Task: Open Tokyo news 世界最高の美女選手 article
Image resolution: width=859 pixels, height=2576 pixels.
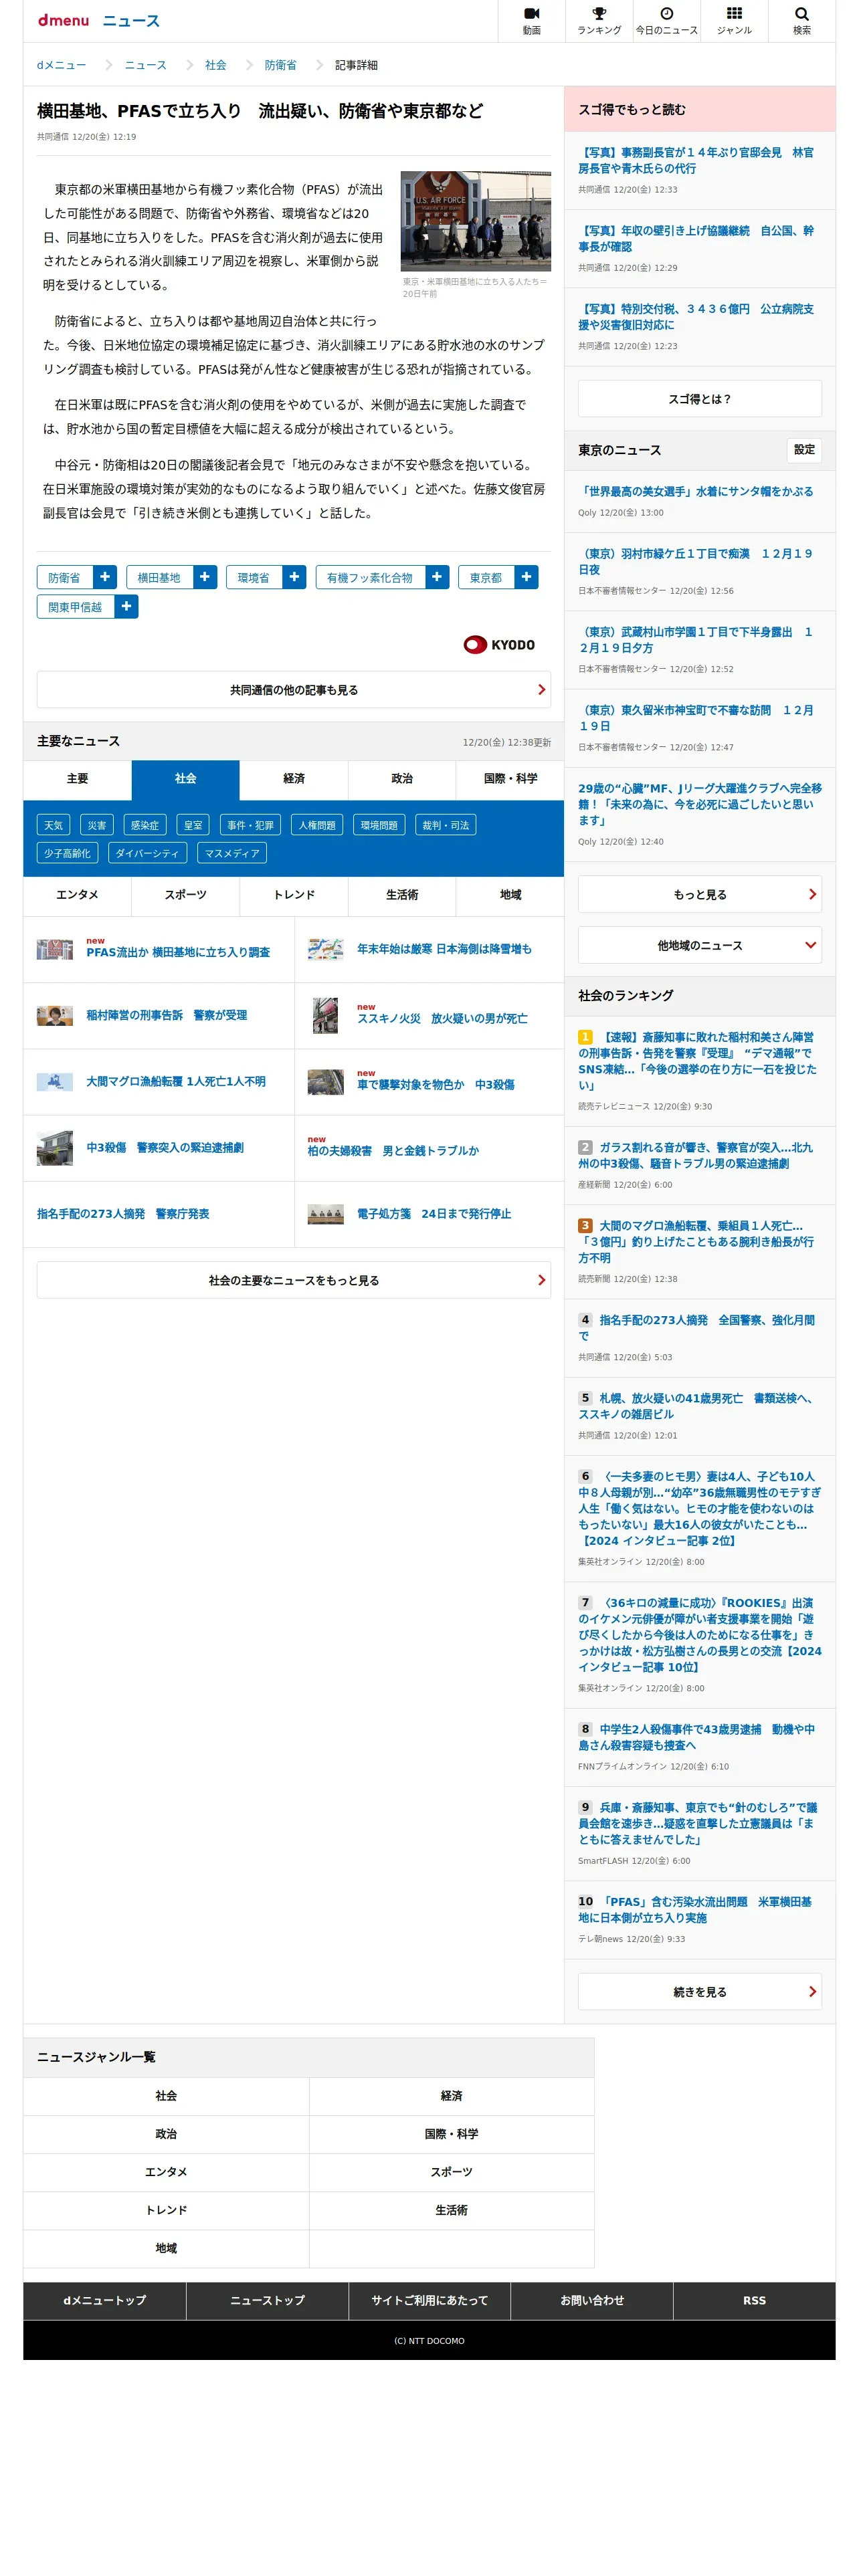Action: point(697,492)
